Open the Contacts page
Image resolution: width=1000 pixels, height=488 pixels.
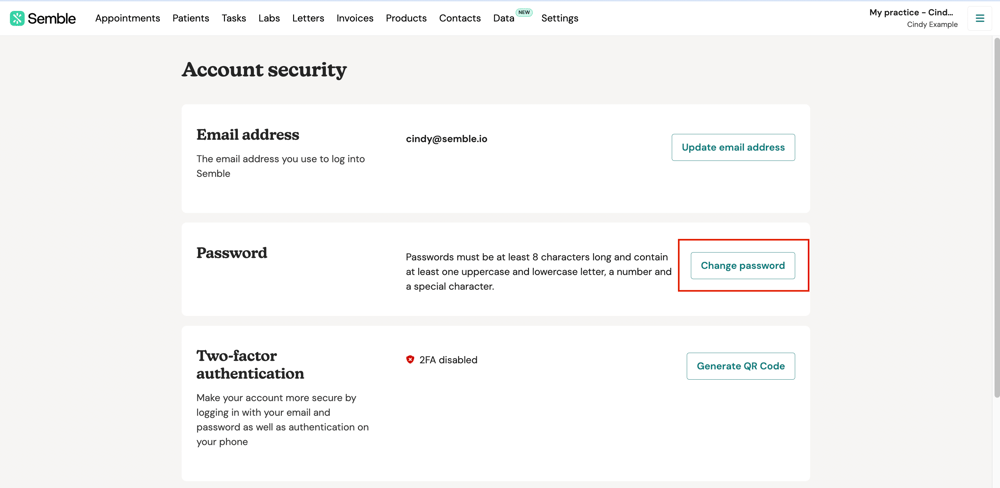(x=460, y=18)
